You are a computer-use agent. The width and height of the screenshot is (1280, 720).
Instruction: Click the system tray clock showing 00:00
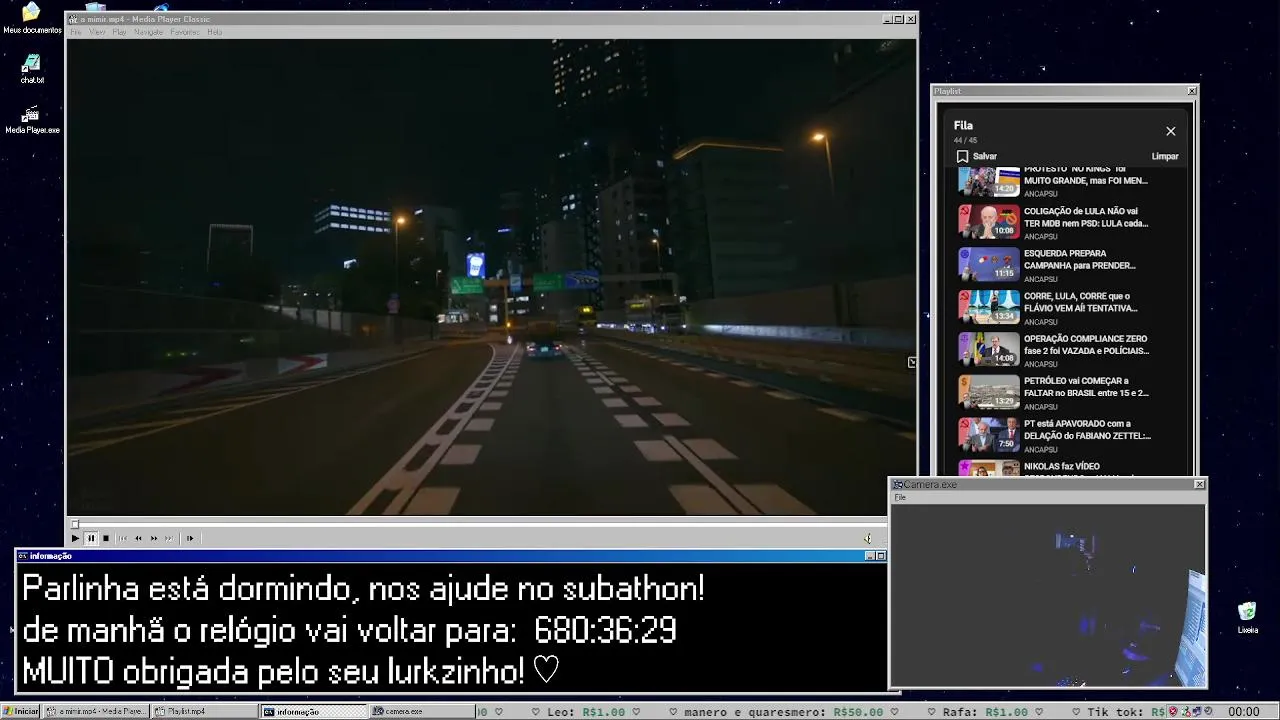(1243, 712)
